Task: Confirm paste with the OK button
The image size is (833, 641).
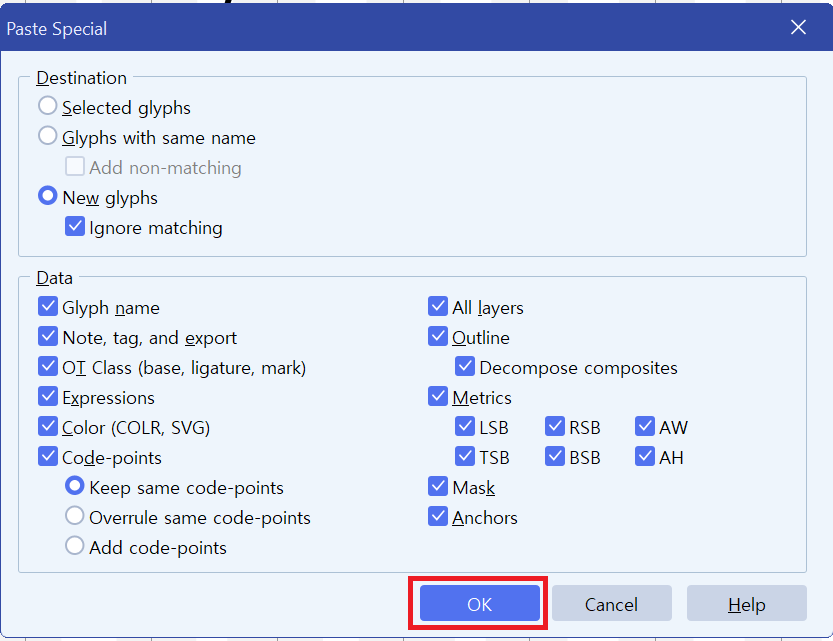Action: click(x=480, y=603)
